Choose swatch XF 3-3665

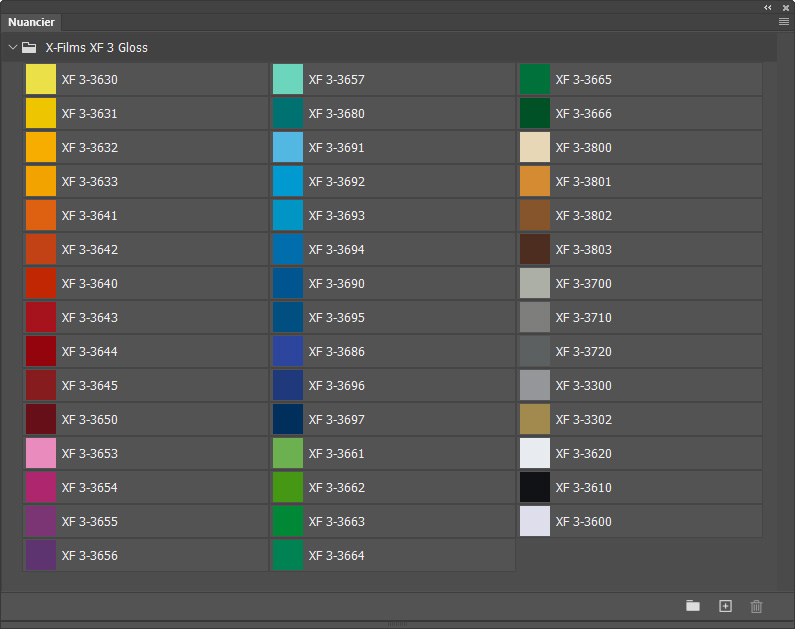pos(535,79)
